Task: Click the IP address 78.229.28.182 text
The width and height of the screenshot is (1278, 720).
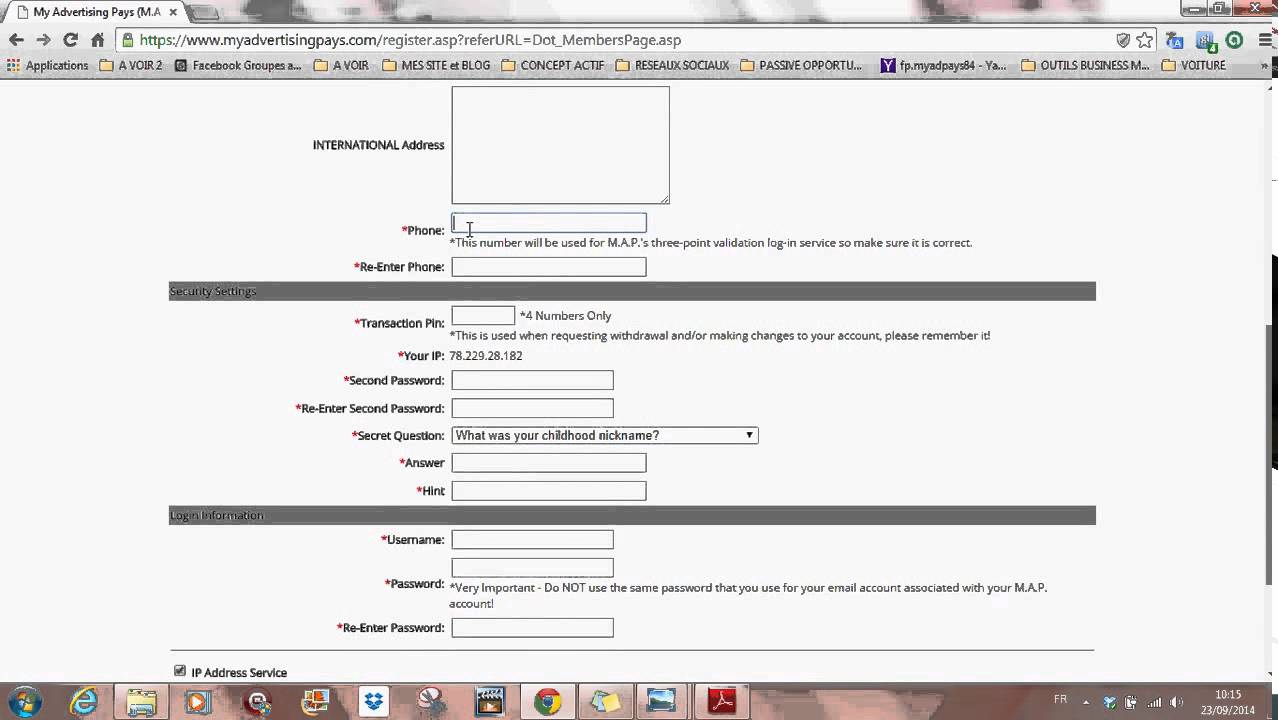Action: pos(485,356)
